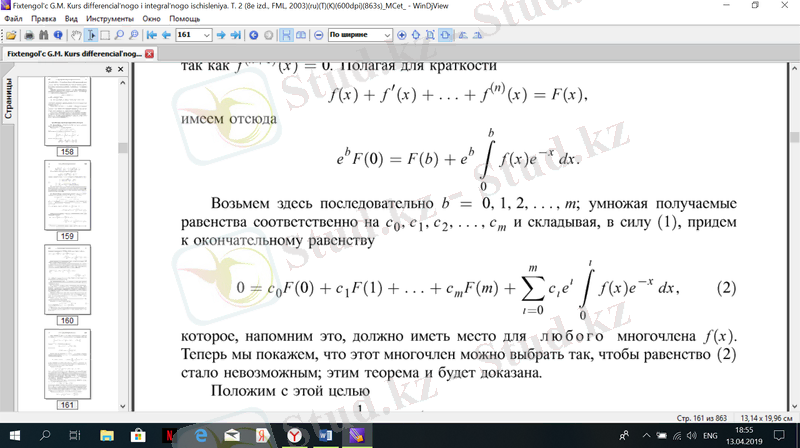Image resolution: width=800 pixels, height=448 pixels.
Task: Open the Вид menu
Action: (71, 19)
